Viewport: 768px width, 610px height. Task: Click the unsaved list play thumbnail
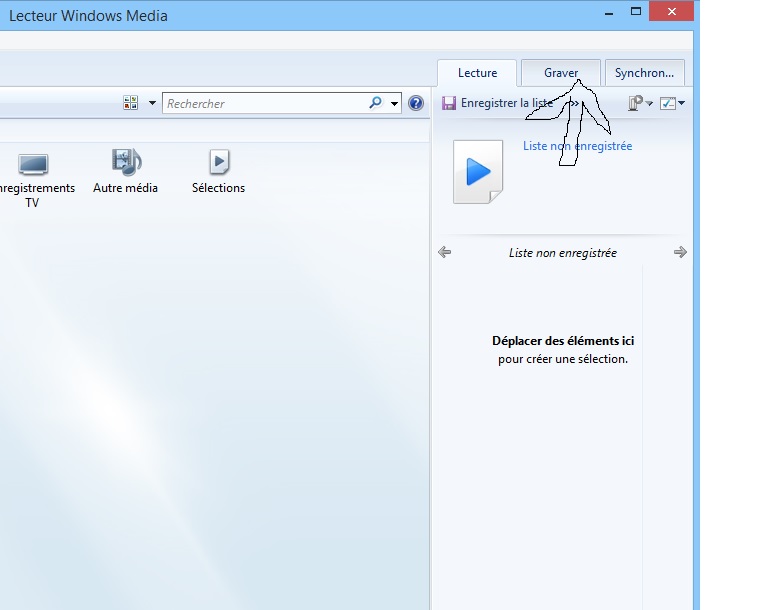(478, 172)
